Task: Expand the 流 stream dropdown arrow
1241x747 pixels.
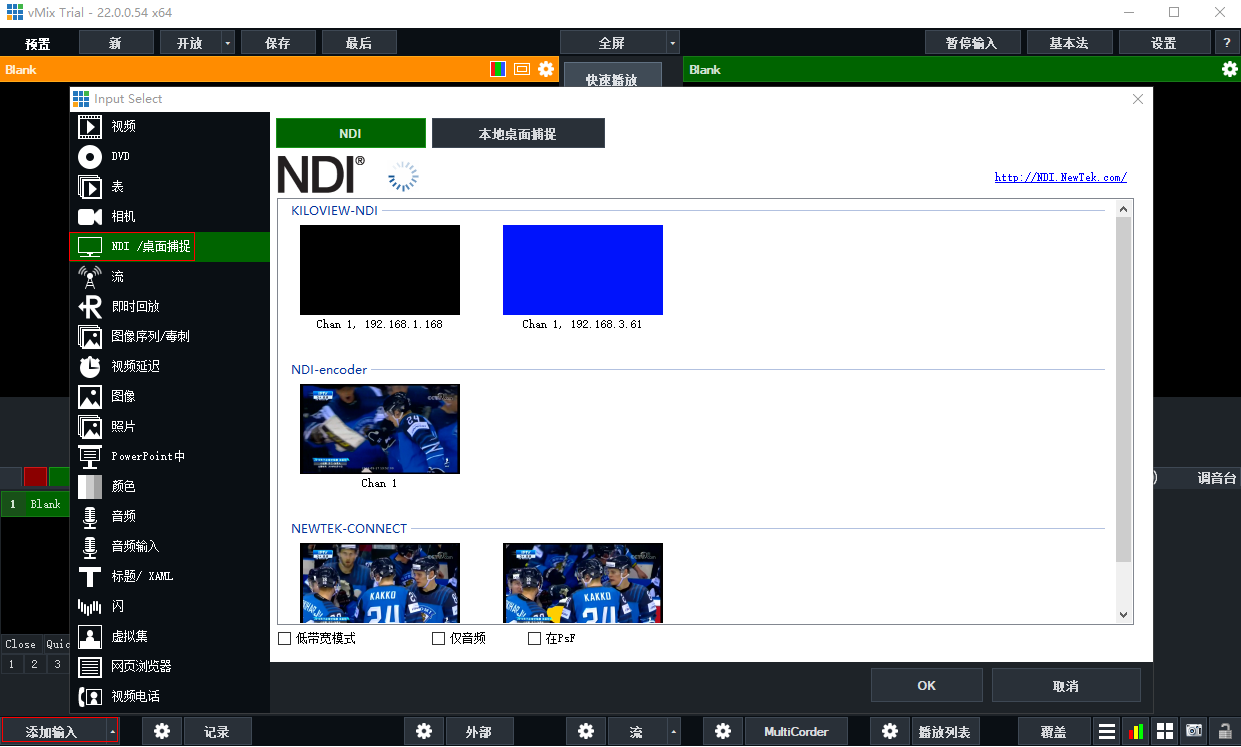Action: click(x=674, y=731)
